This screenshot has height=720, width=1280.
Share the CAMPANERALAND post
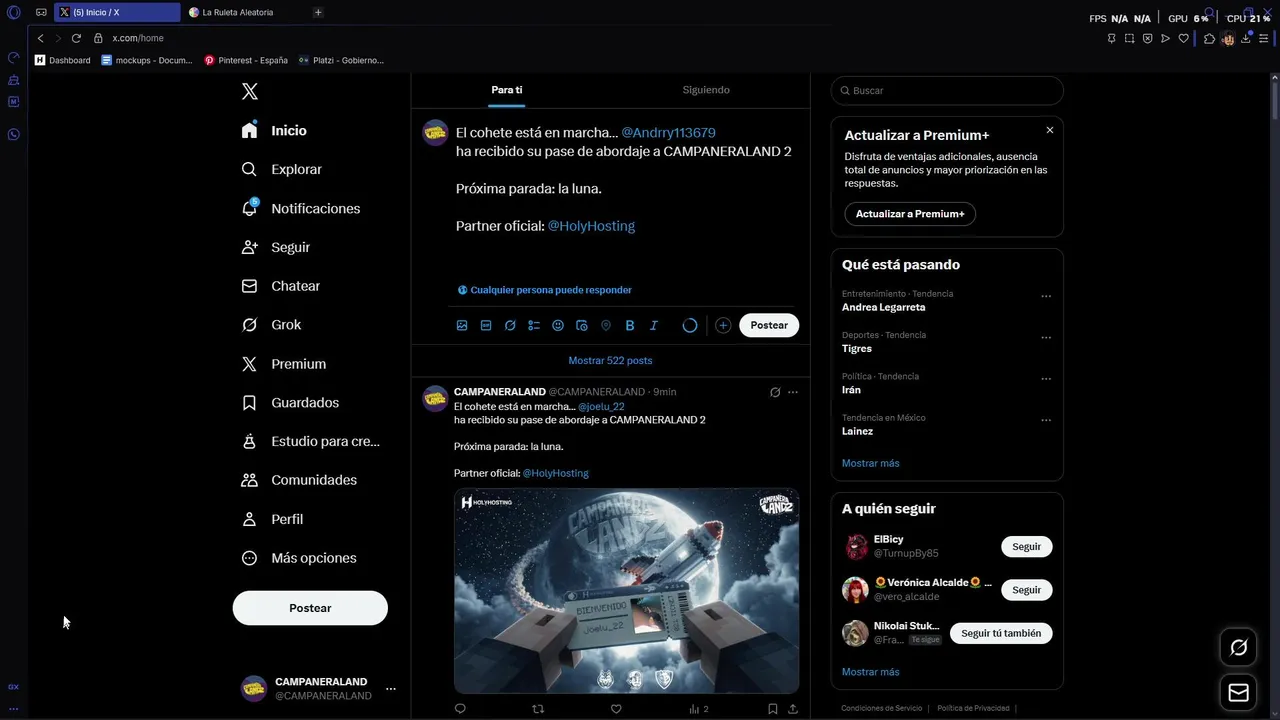pos(793,709)
